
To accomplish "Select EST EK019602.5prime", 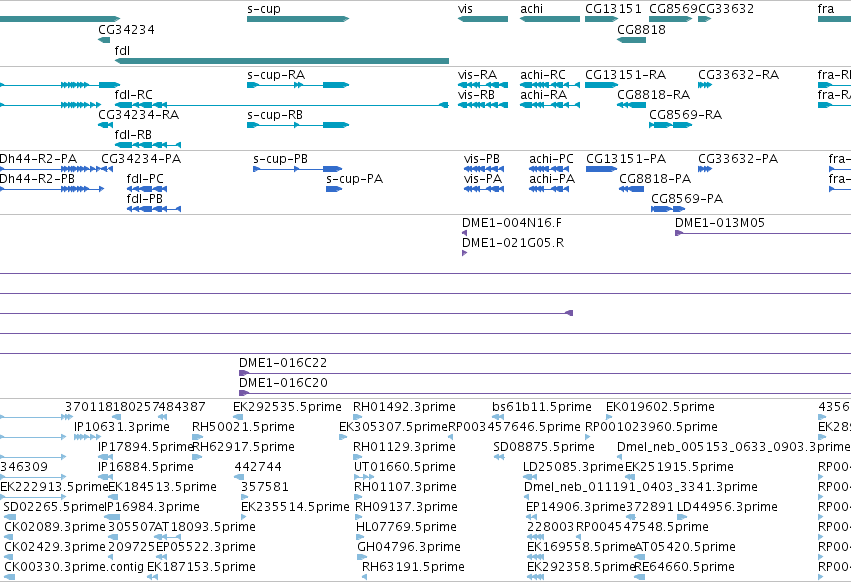I will pyautogui.click(x=660, y=407).
